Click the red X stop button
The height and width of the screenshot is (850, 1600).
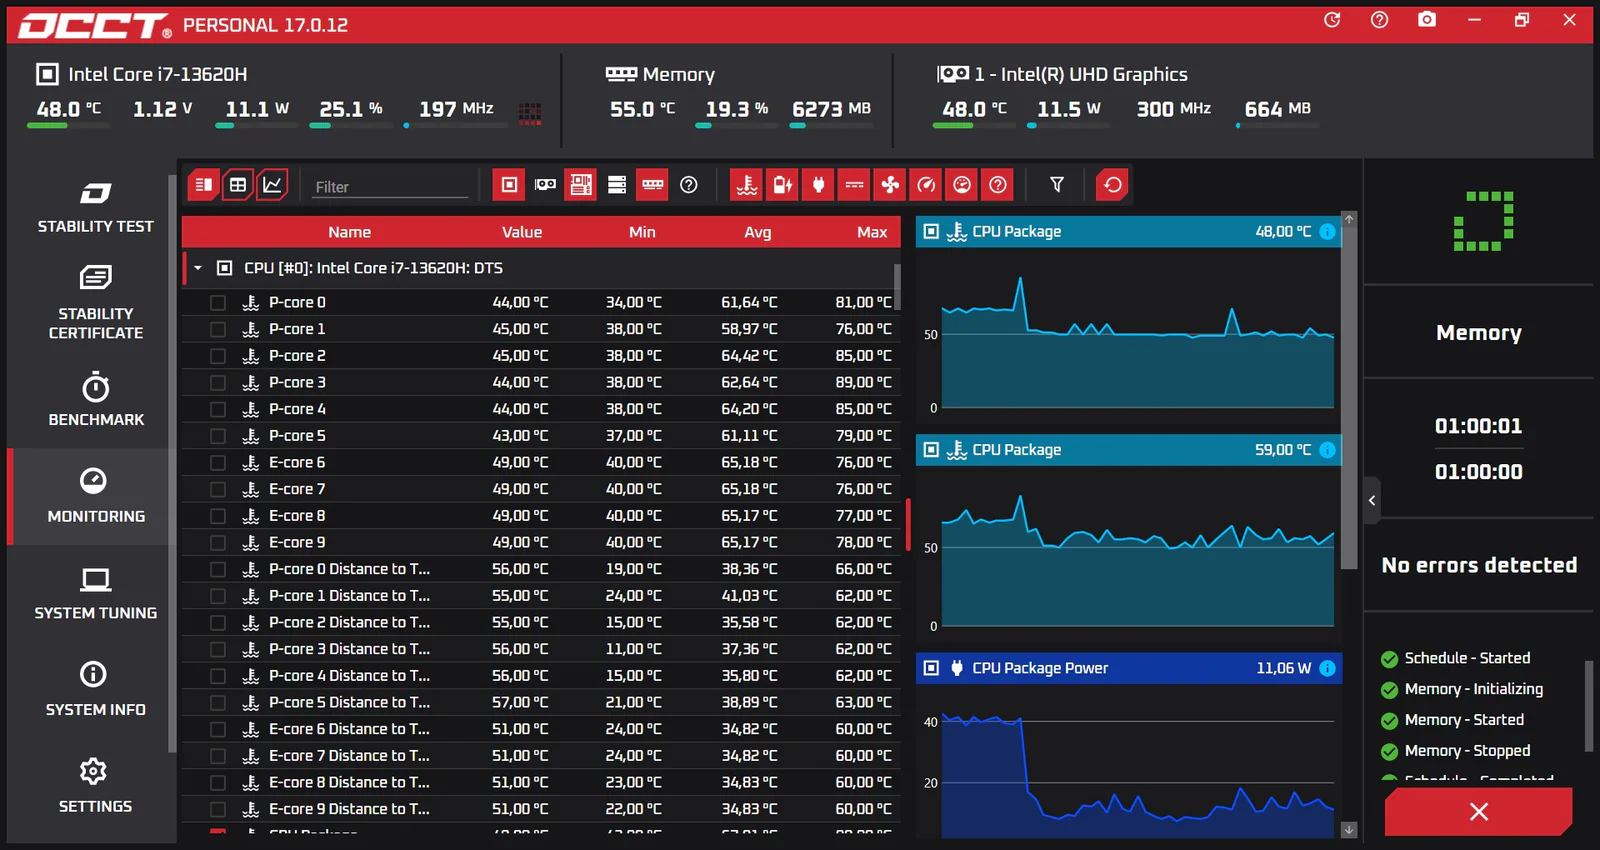click(x=1478, y=811)
